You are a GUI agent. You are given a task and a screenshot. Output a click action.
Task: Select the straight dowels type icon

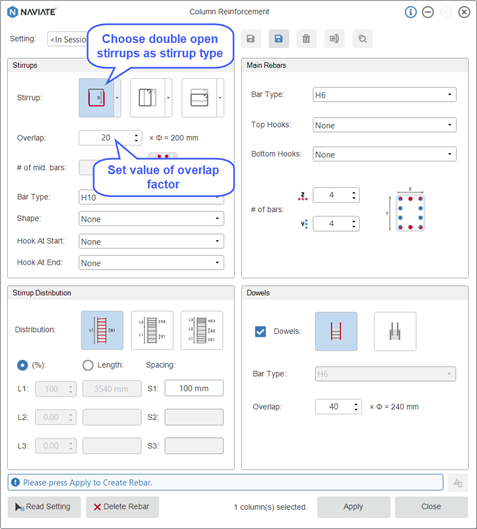pyautogui.click(x=336, y=331)
